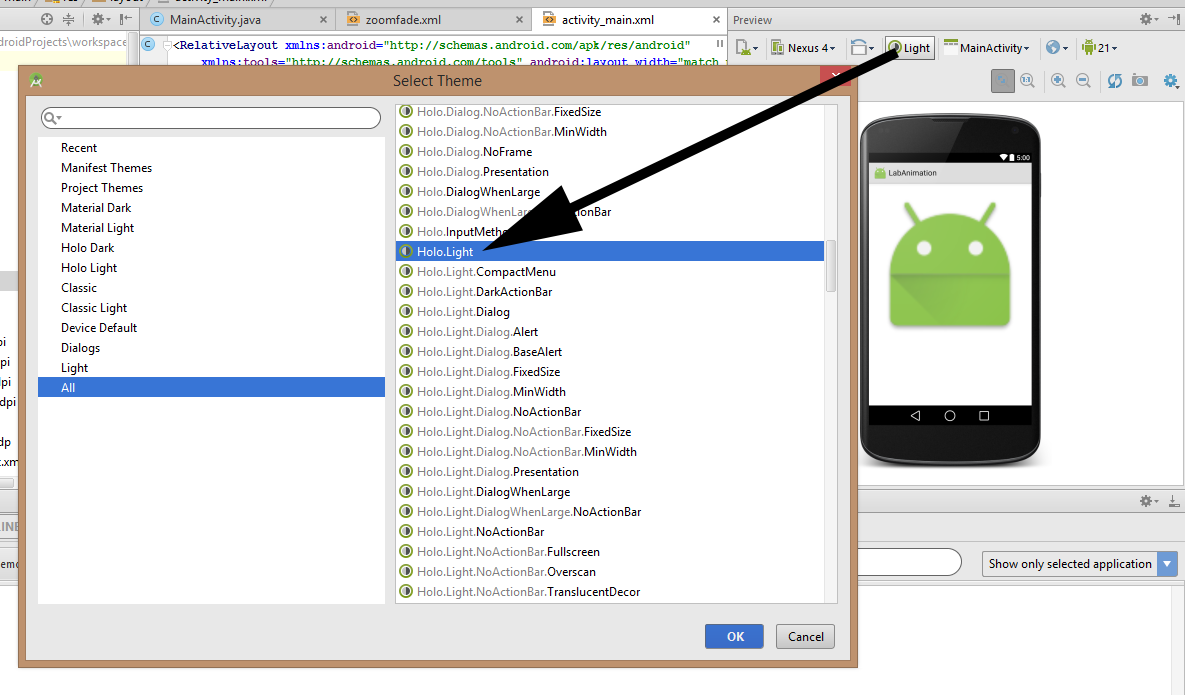
Task: Open the orientation dropdown in Preview
Action: tap(862, 48)
